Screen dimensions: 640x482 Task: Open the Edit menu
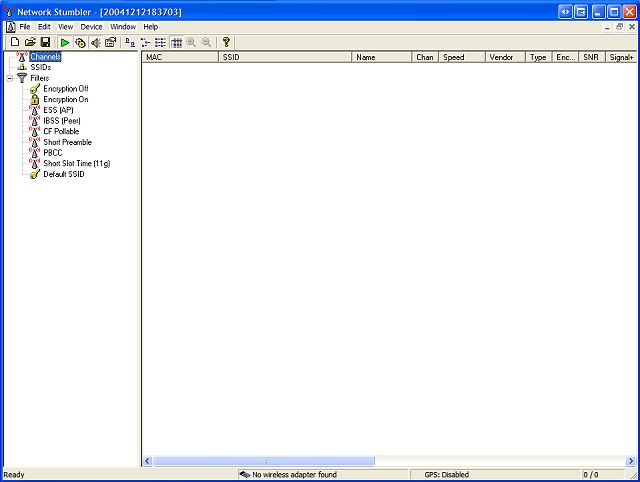(x=44, y=27)
